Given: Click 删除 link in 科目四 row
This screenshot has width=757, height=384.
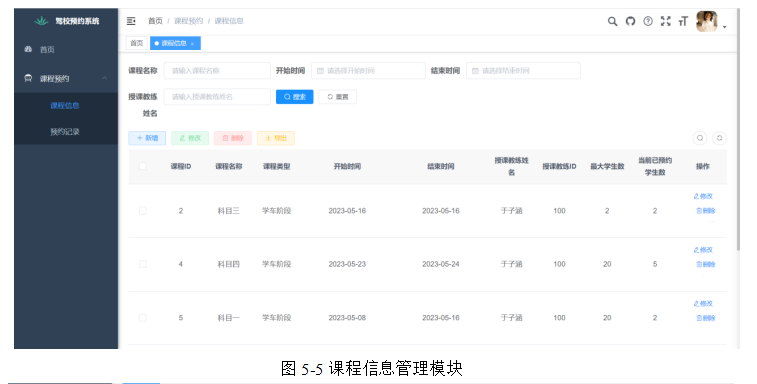Looking at the screenshot, I should coord(705,264).
